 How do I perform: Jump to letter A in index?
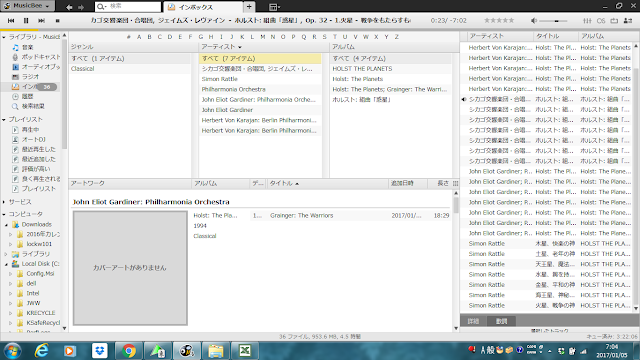[x=139, y=37]
